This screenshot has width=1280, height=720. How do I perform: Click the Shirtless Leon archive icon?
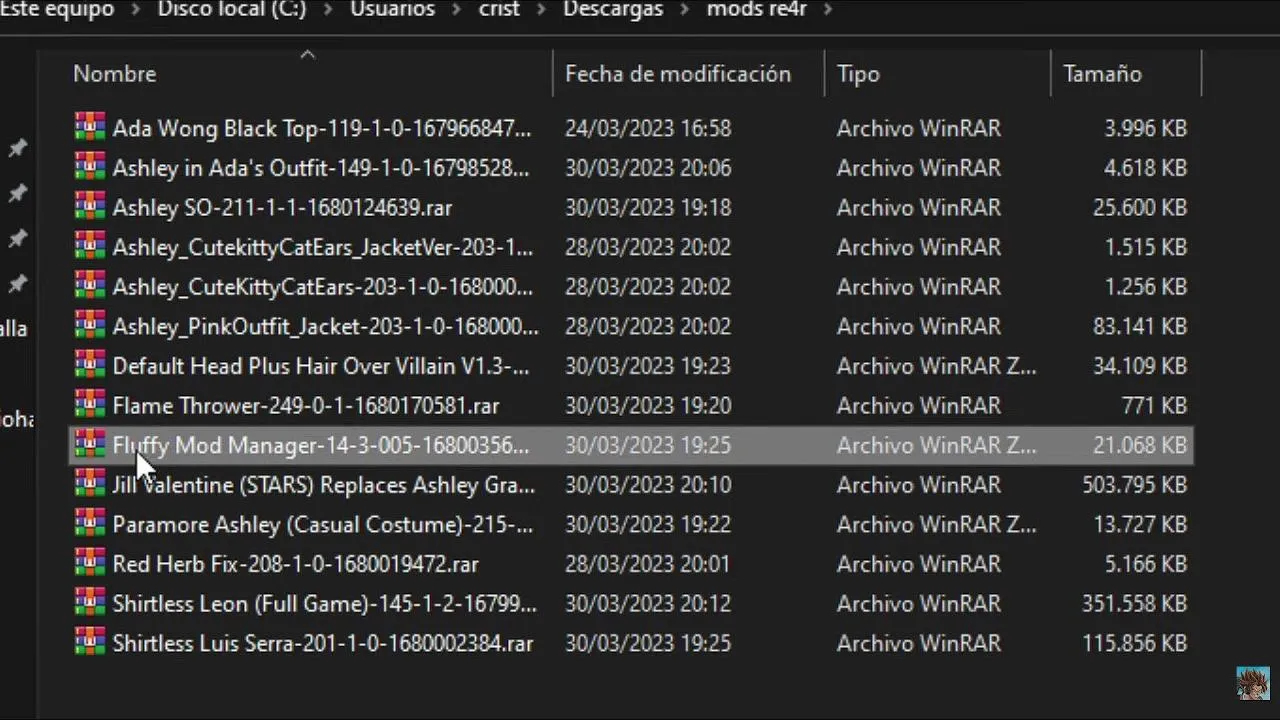(89, 603)
